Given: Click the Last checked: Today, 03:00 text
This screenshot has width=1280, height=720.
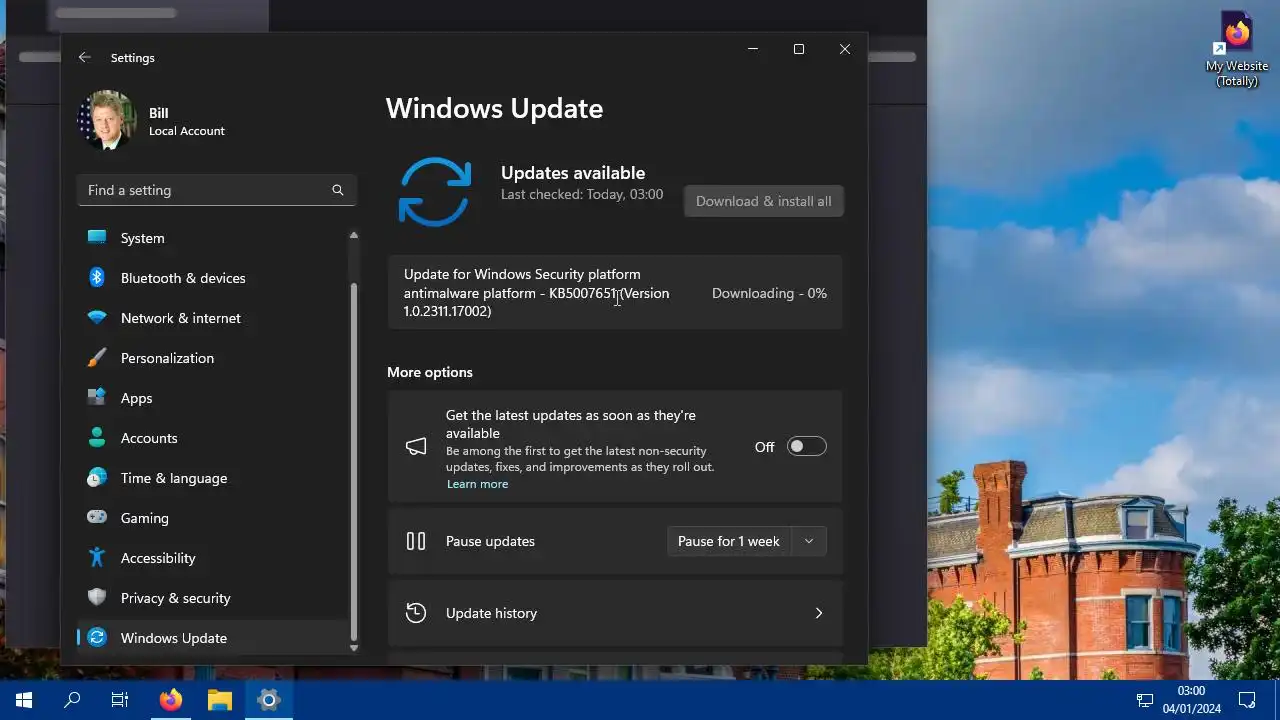Looking at the screenshot, I should click(582, 194).
